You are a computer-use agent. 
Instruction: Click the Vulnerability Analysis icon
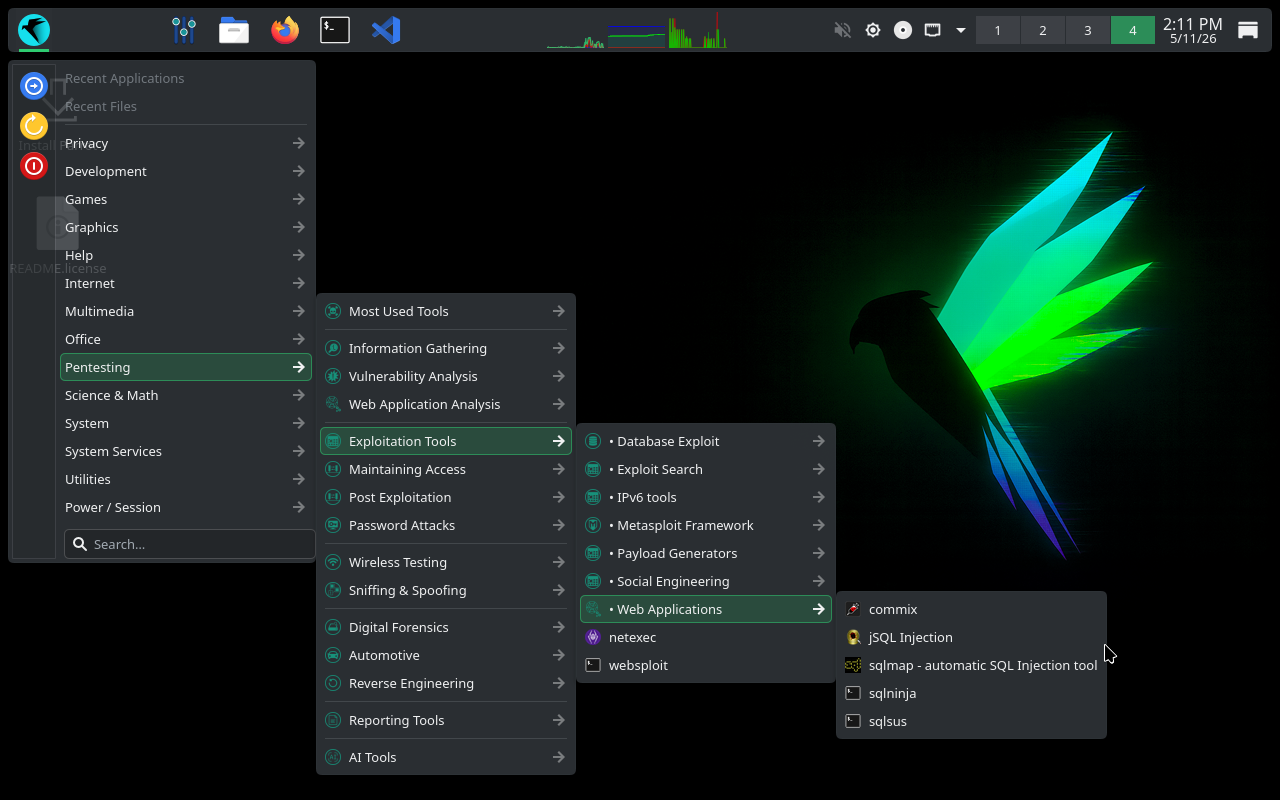(x=333, y=376)
